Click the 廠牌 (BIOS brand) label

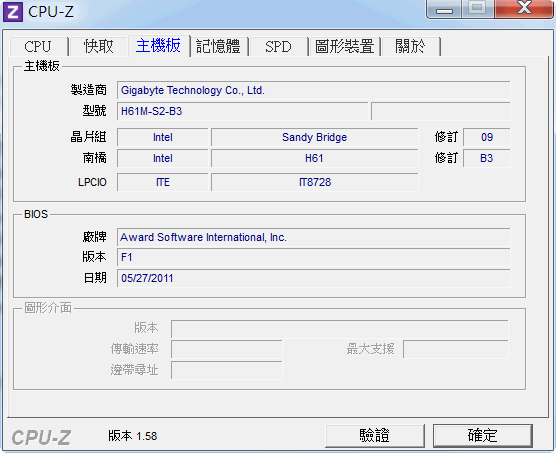point(95,237)
